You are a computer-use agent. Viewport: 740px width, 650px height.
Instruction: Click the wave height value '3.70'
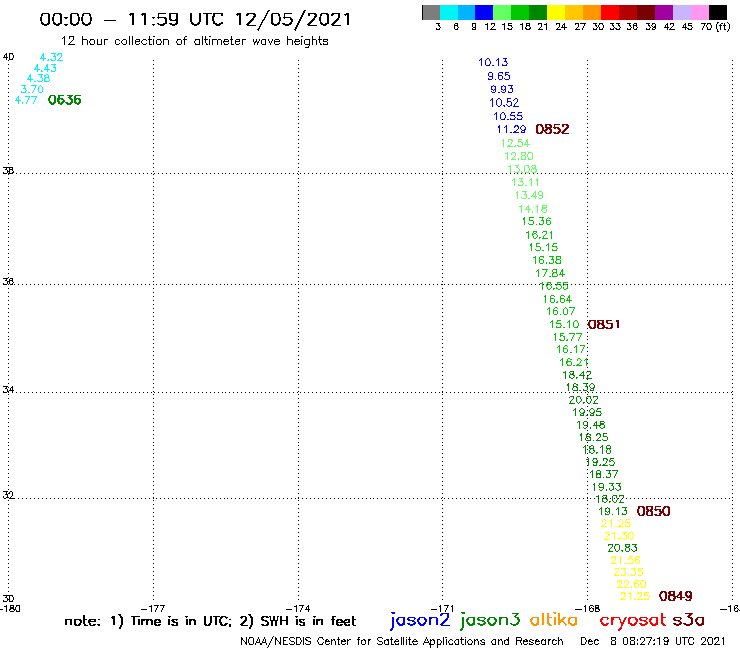(32, 89)
